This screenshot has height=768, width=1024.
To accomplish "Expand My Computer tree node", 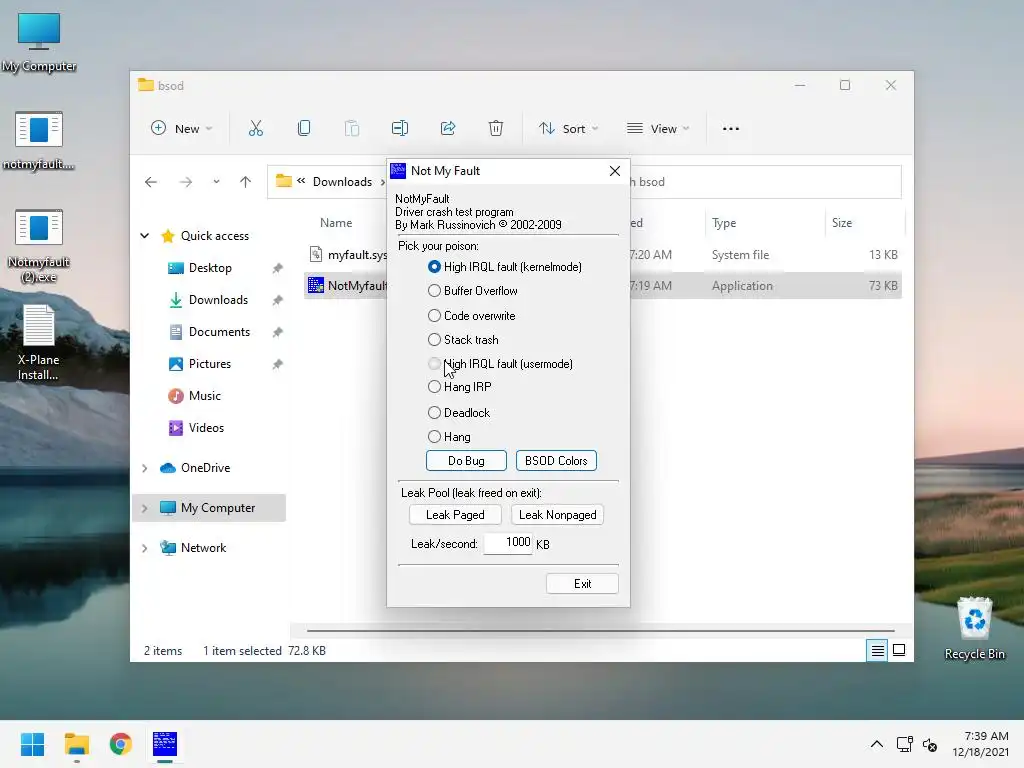I will point(145,507).
